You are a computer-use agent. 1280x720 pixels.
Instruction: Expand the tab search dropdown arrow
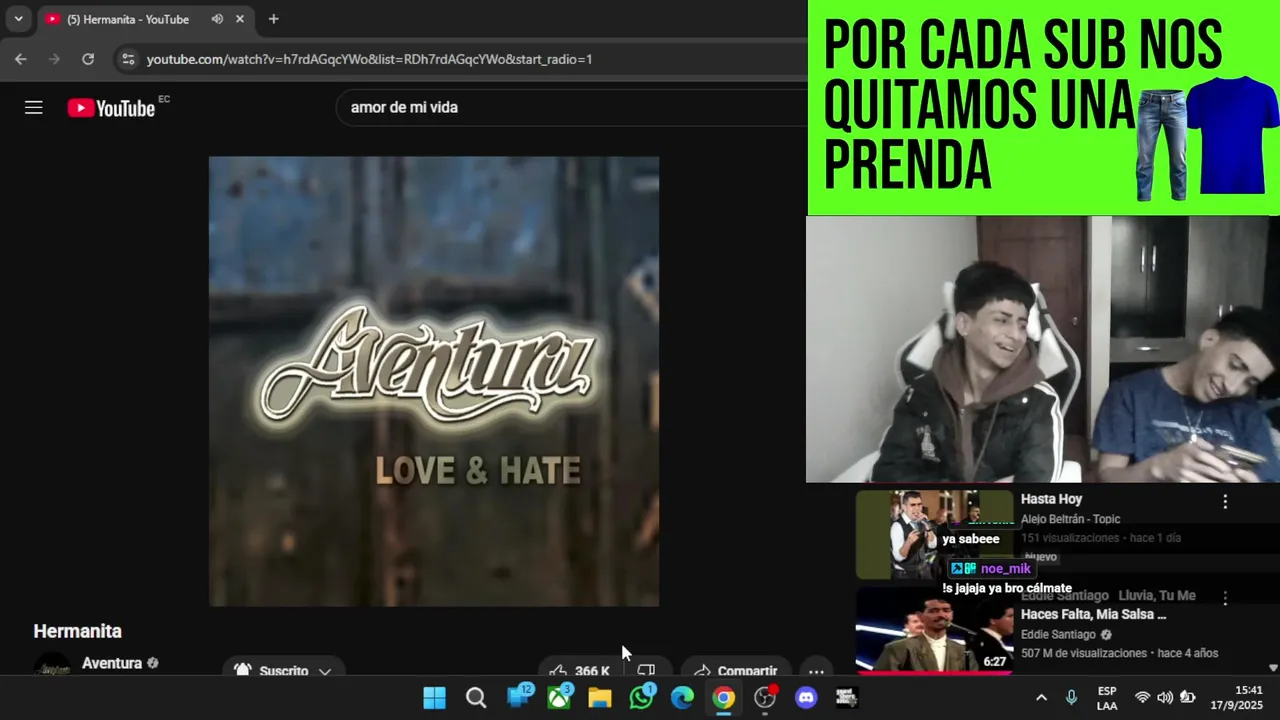(x=18, y=19)
